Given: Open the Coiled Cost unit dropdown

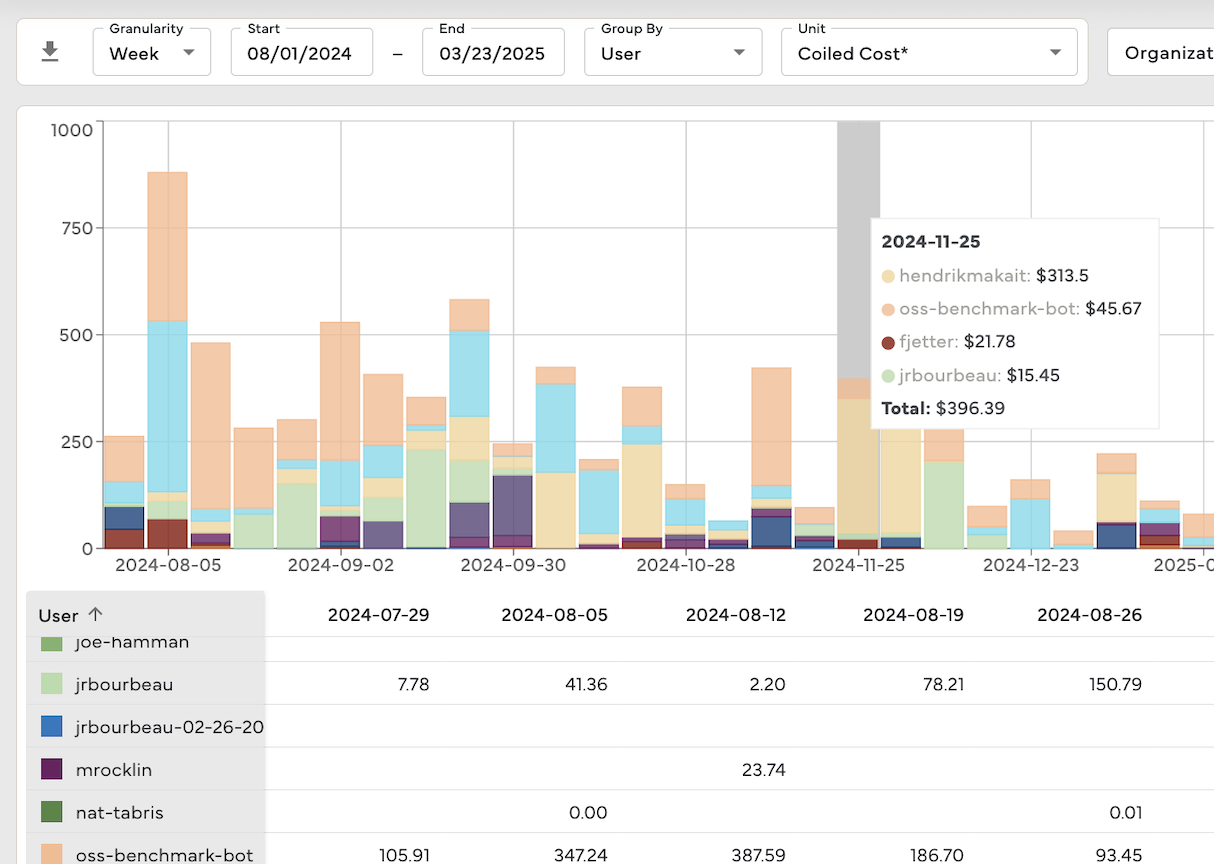Looking at the screenshot, I should 928,53.
